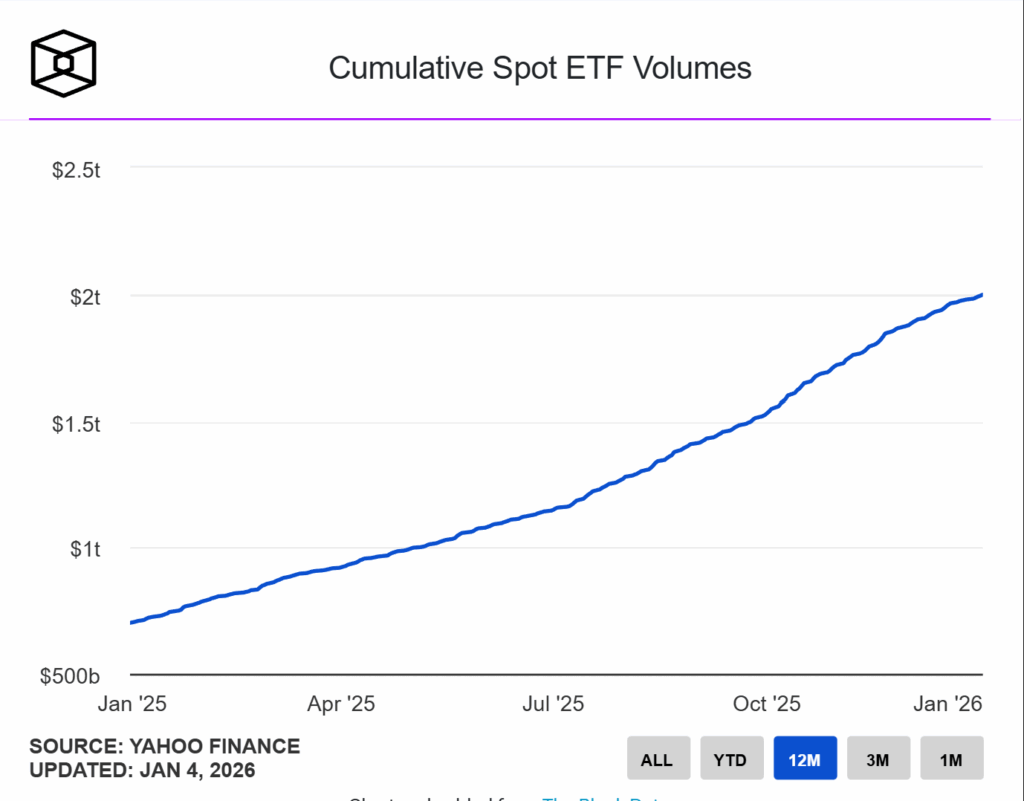Click the chart title text
This screenshot has height=801, width=1024.
click(539, 68)
